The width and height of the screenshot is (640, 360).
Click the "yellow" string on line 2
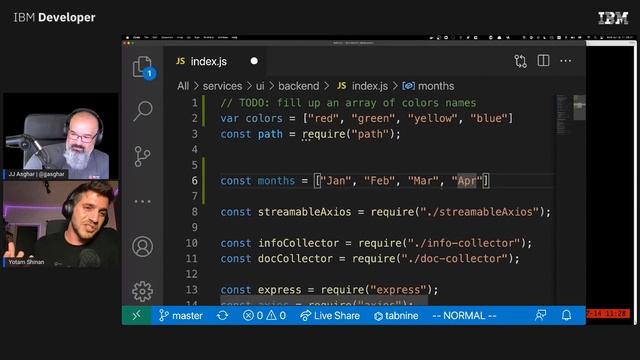433,118
